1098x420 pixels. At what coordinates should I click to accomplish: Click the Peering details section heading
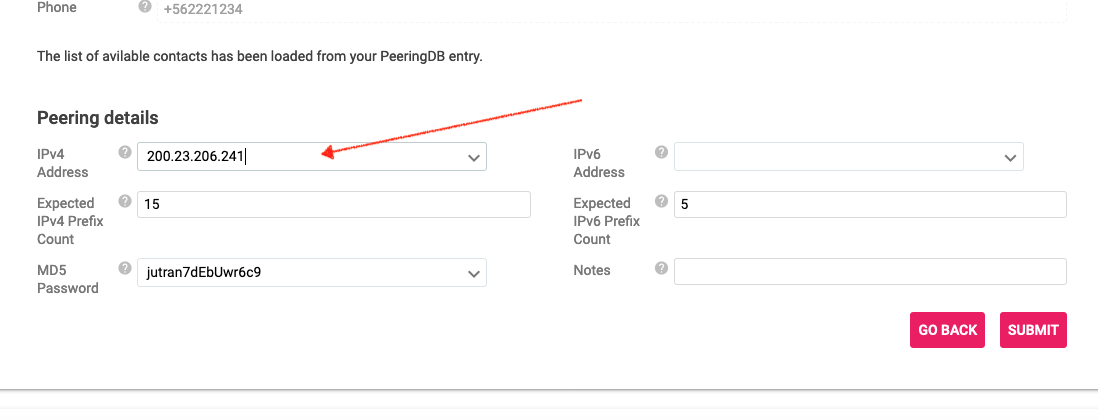(97, 118)
